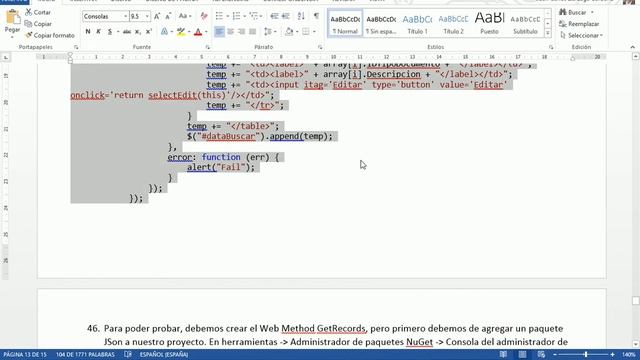Click the zoom slider handle

click(586, 354)
